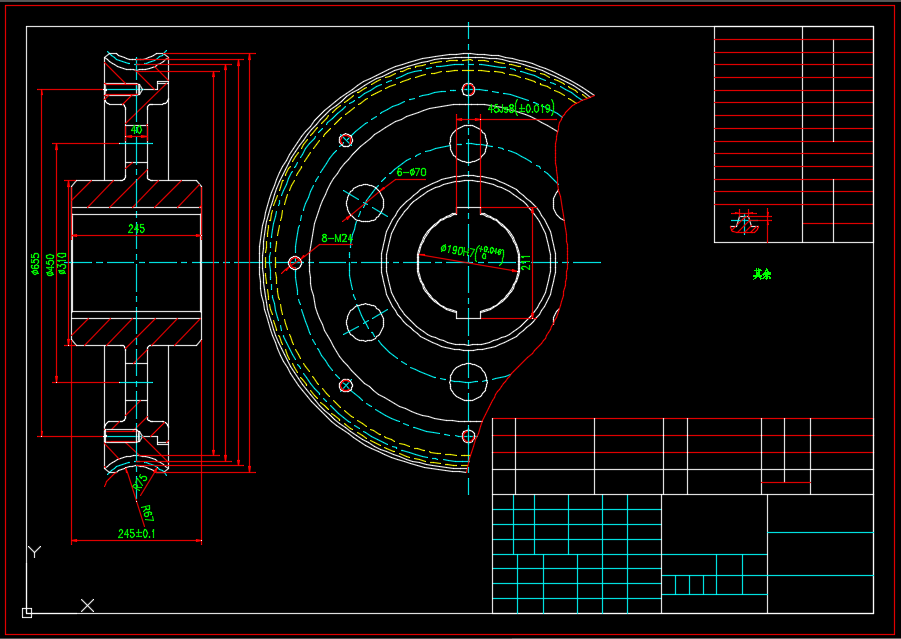Select the '45Js8(±0.019)' keyway width text
Screen dimensions: 901x639
(x=521, y=107)
